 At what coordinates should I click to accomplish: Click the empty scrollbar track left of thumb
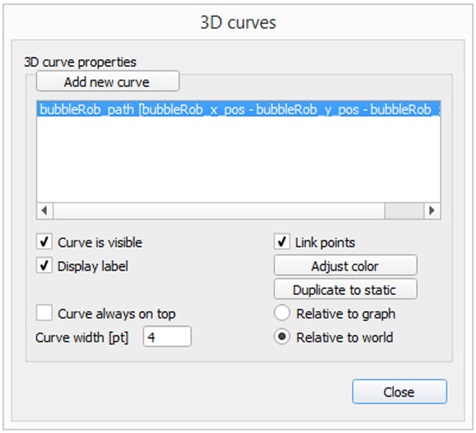tap(219, 211)
